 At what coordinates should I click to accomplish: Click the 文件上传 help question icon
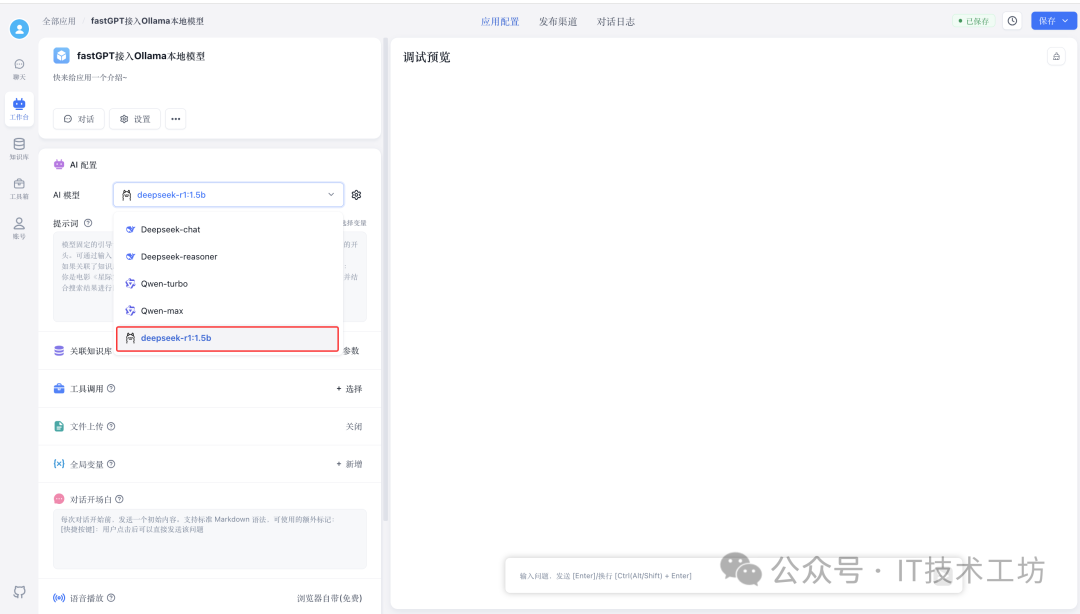pos(111,426)
